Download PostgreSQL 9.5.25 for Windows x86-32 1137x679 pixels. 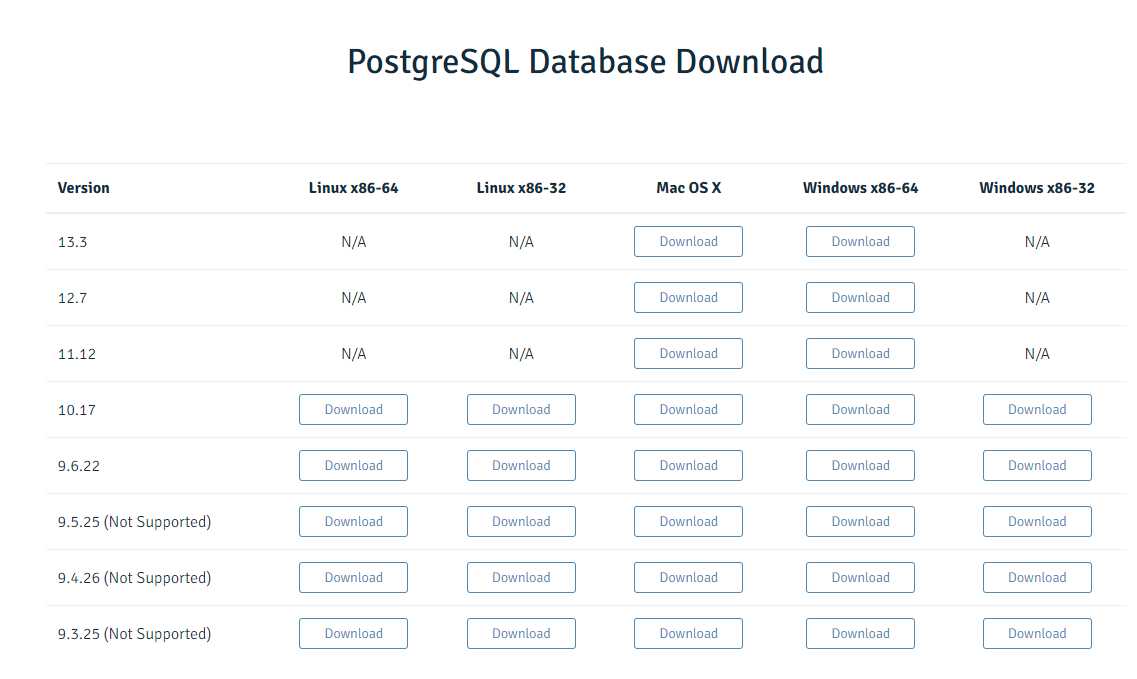[x=1037, y=522]
